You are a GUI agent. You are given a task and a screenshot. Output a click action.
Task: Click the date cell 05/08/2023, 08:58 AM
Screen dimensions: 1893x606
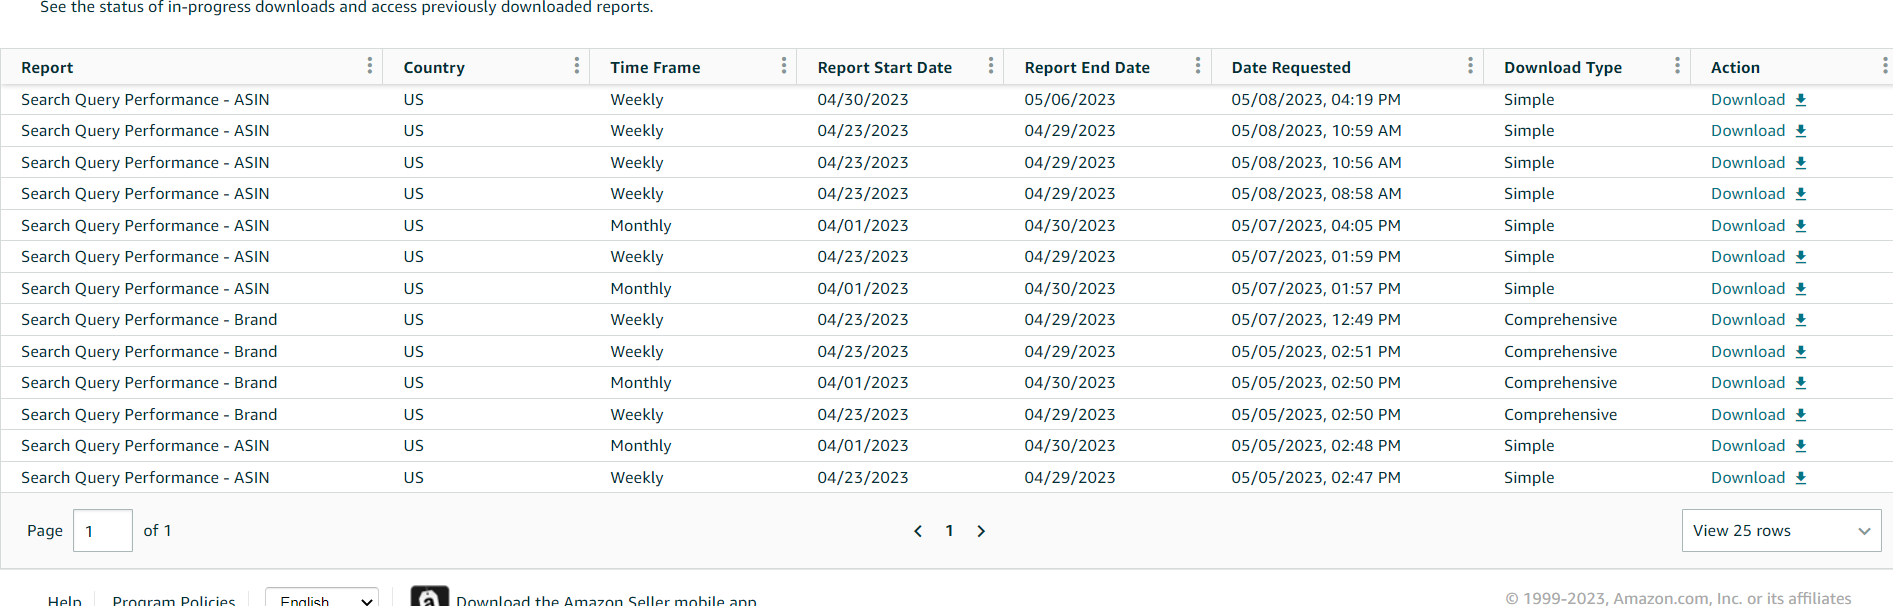pos(1316,194)
